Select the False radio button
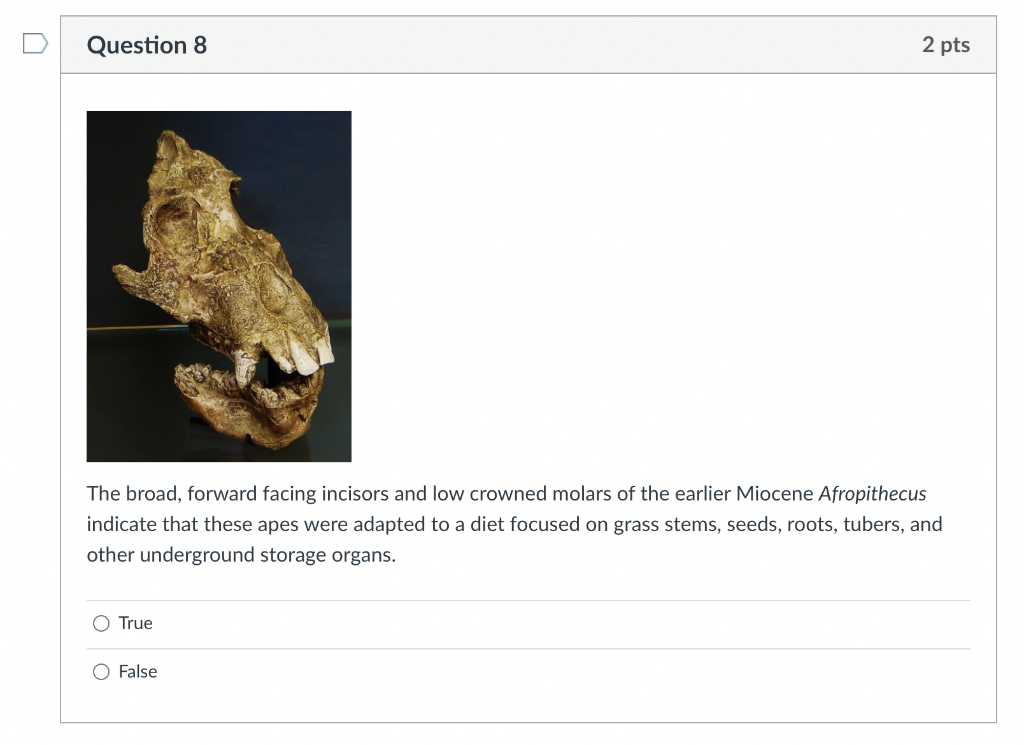Viewport: 1024px width, 745px height. pyautogui.click(x=101, y=671)
